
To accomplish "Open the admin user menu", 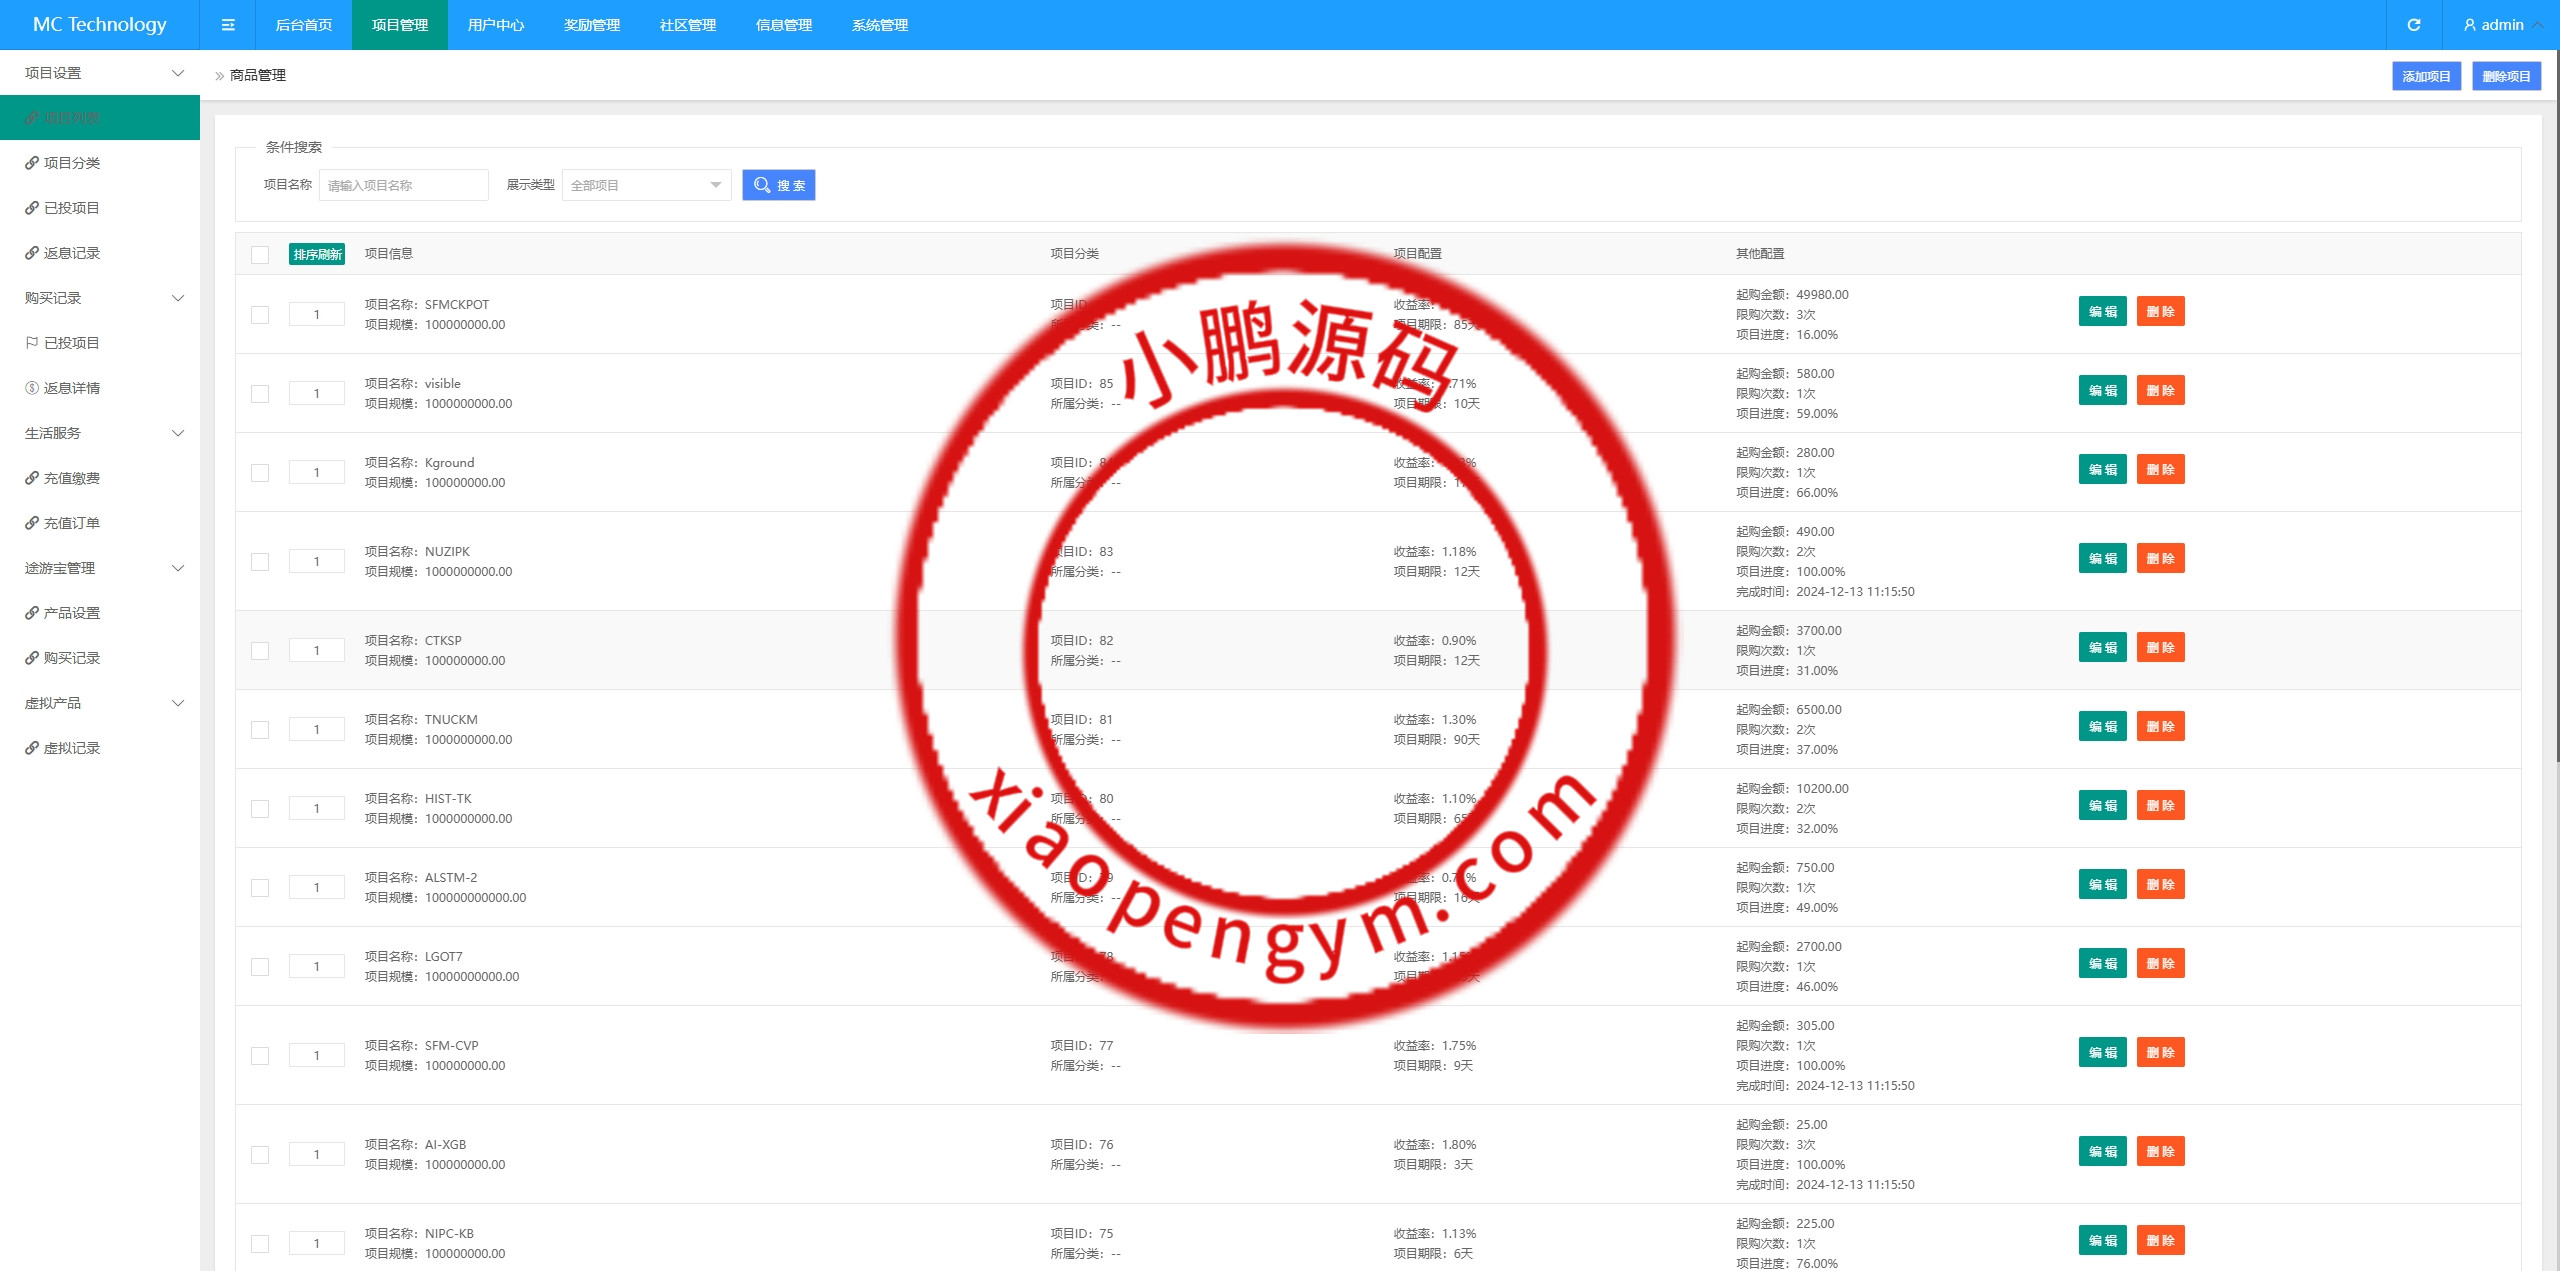I will pos(2502,25).
